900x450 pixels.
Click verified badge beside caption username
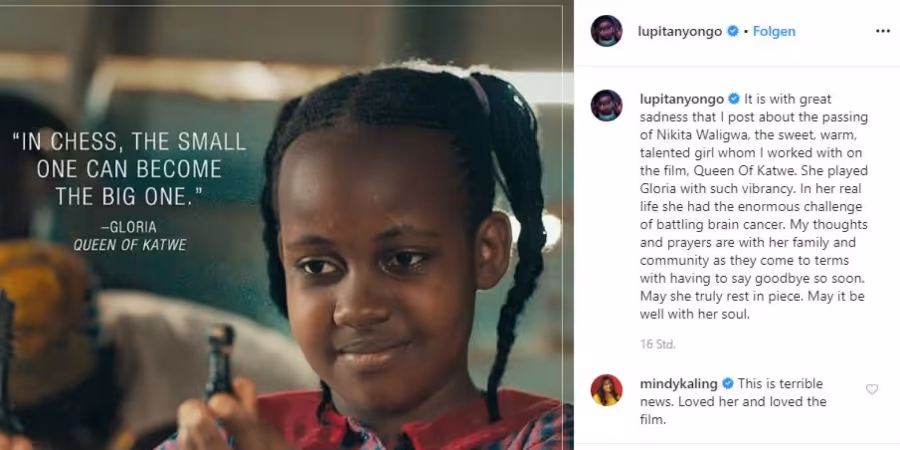pyautogui.click(x=734, y=99)
